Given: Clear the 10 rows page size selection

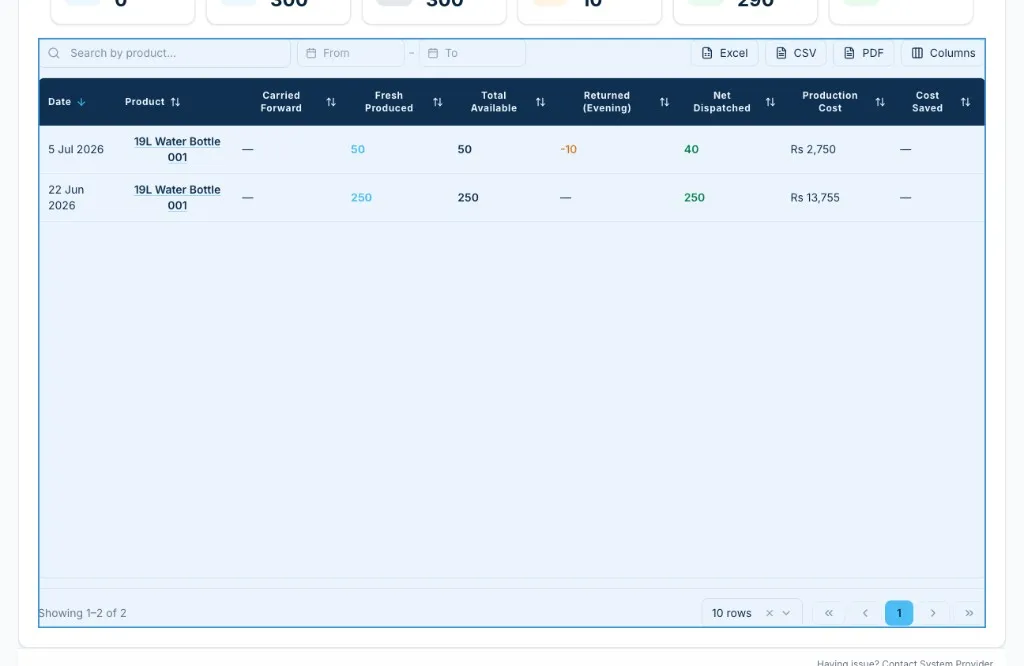Looking at the screenshot, I should 769,613.
